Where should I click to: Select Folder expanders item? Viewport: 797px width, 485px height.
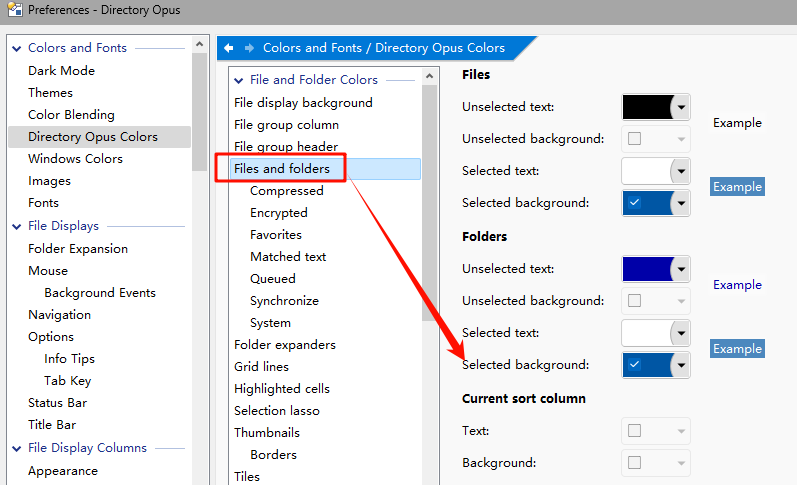click(x=285, y=345)
